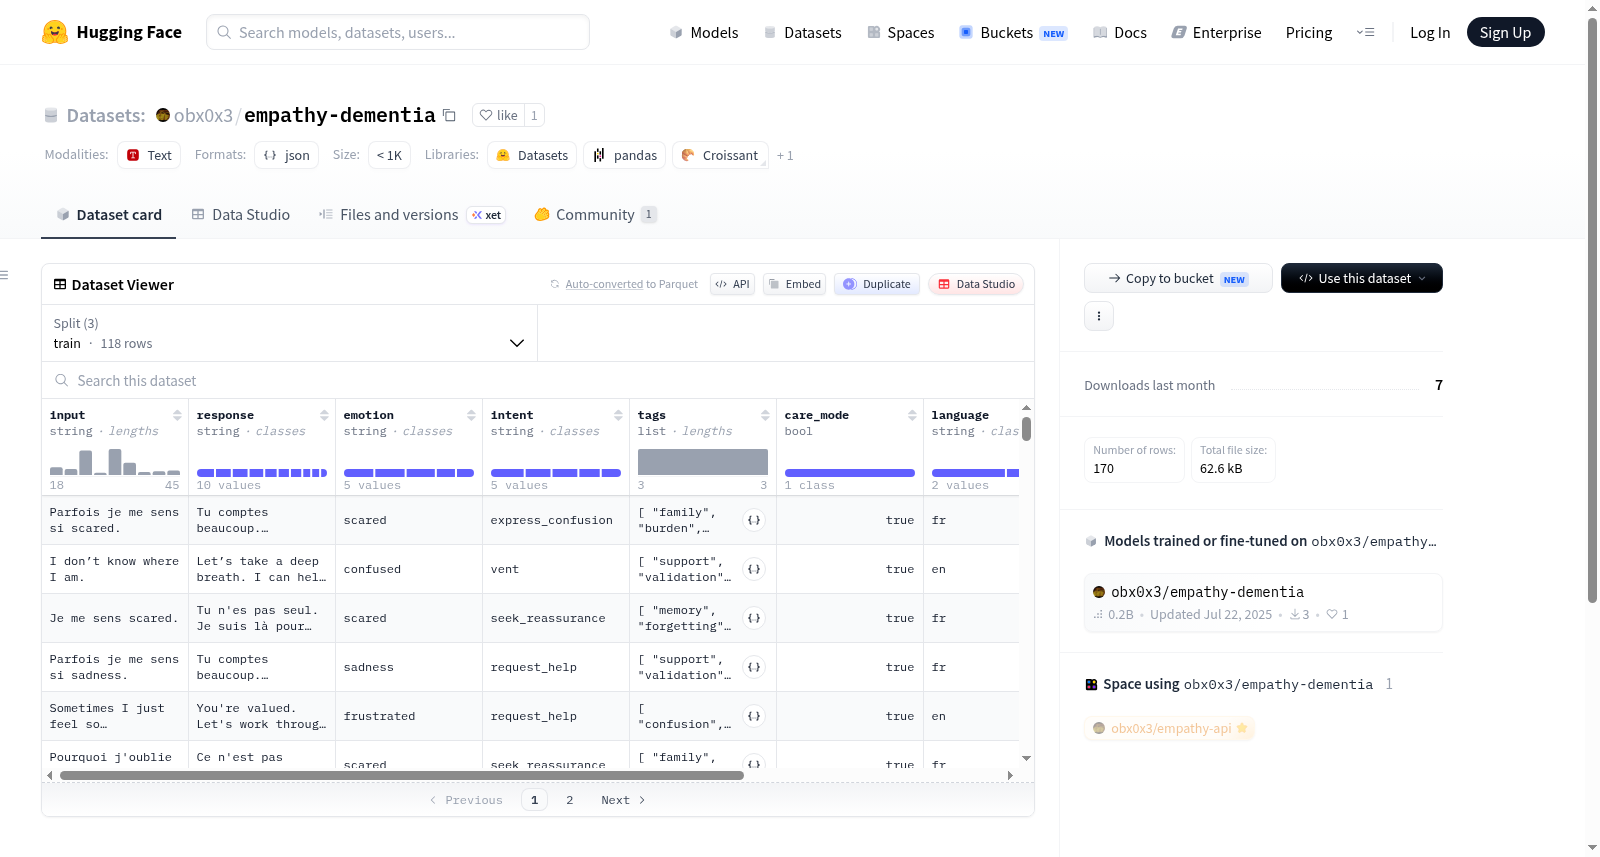Select the pandas library tag
1600x857 pixels.
[625, 155]
